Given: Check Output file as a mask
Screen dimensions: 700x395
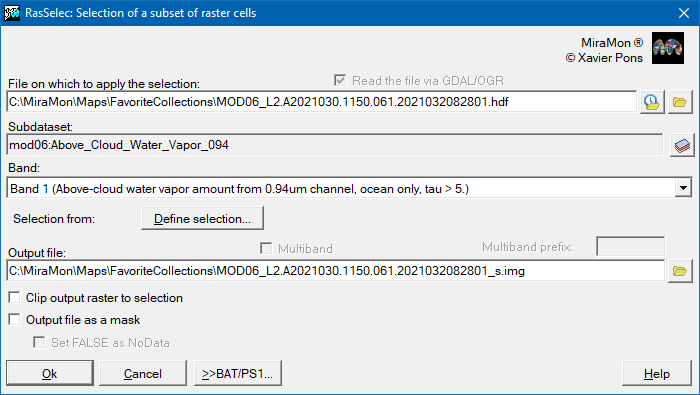Looking at the screenshot, I should tap(14, 320).
